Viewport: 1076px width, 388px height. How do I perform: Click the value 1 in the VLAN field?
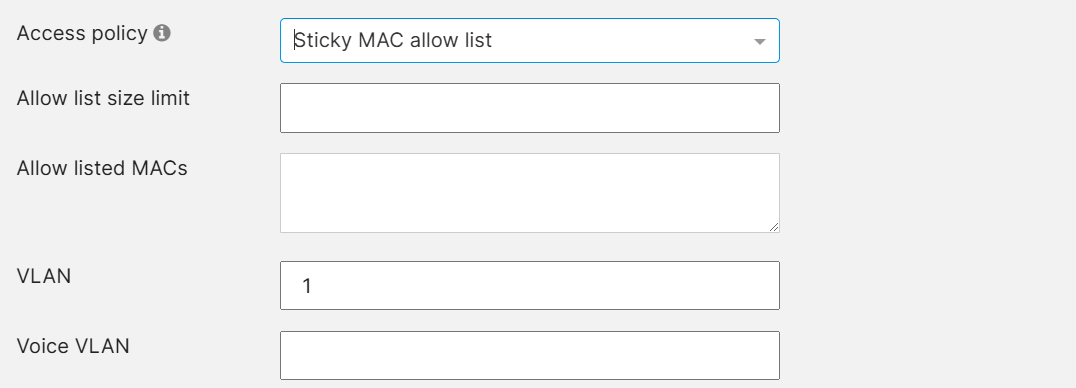coord(307,286)
